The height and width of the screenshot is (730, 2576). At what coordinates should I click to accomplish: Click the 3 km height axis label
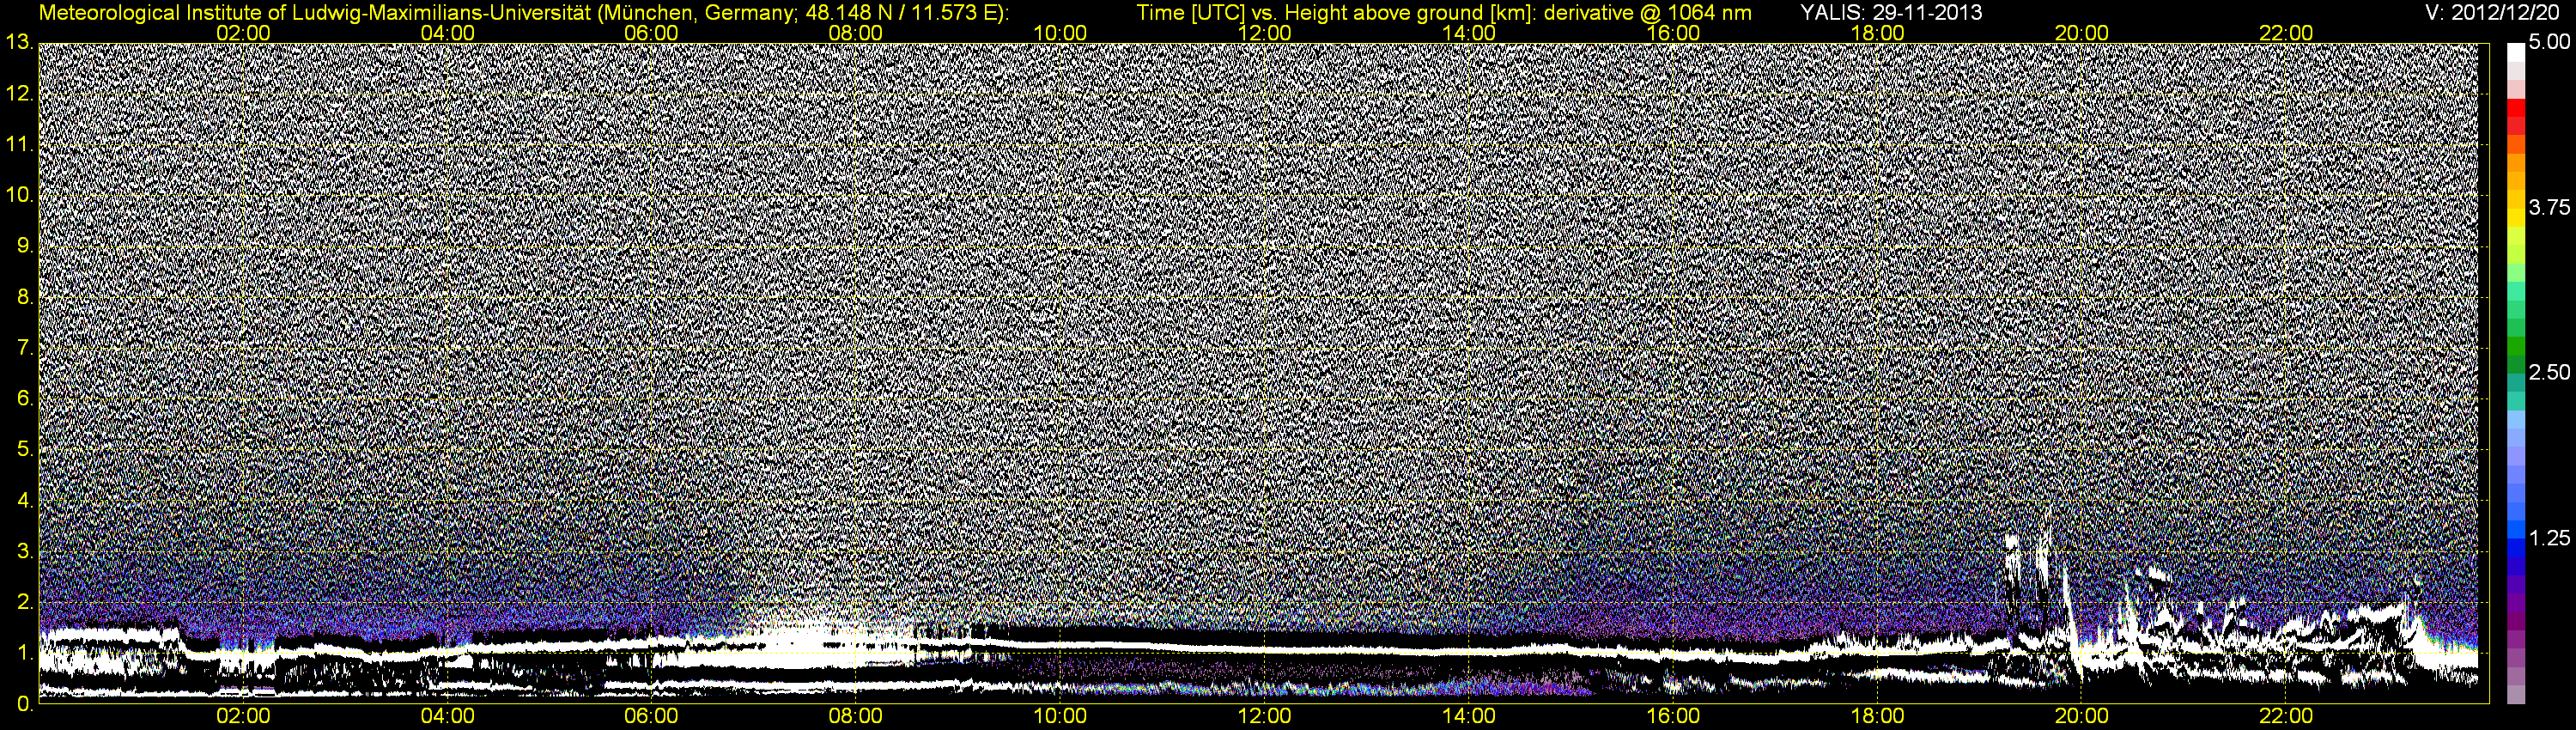pos(25,551)
